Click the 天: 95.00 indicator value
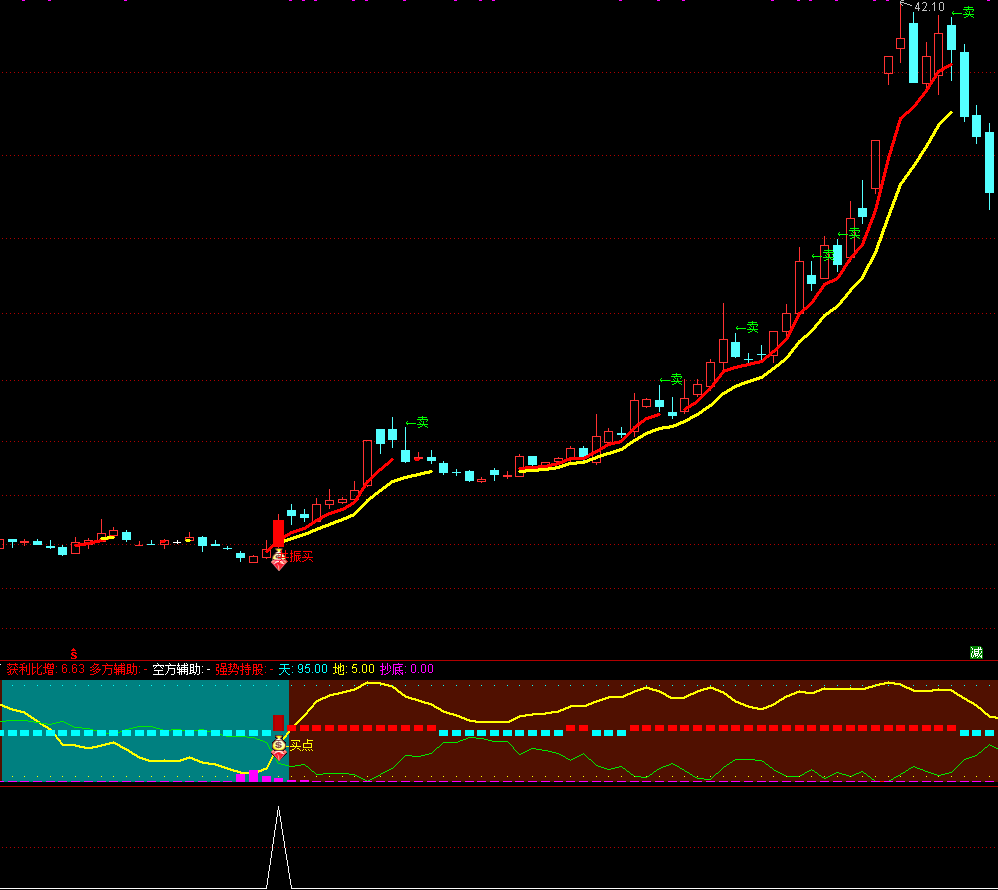 pyautogui.click(x=303, y=669)
